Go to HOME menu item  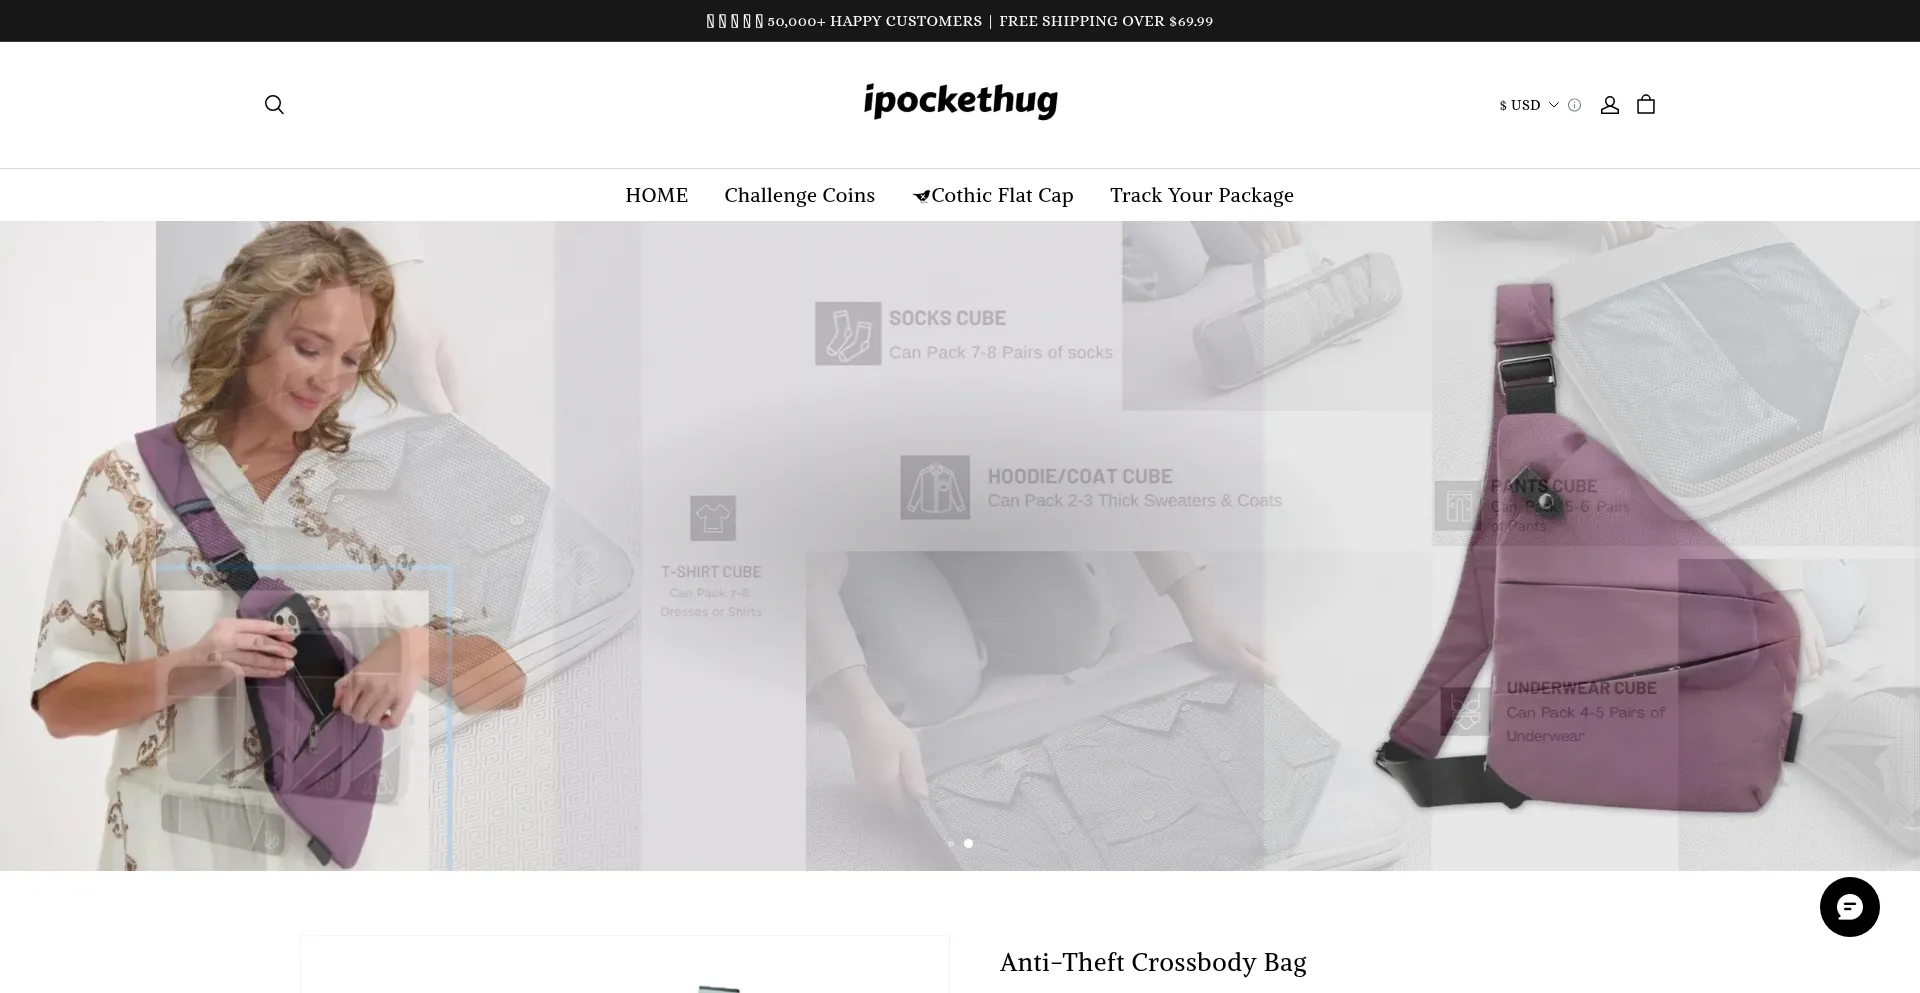[x=657, y=195]
